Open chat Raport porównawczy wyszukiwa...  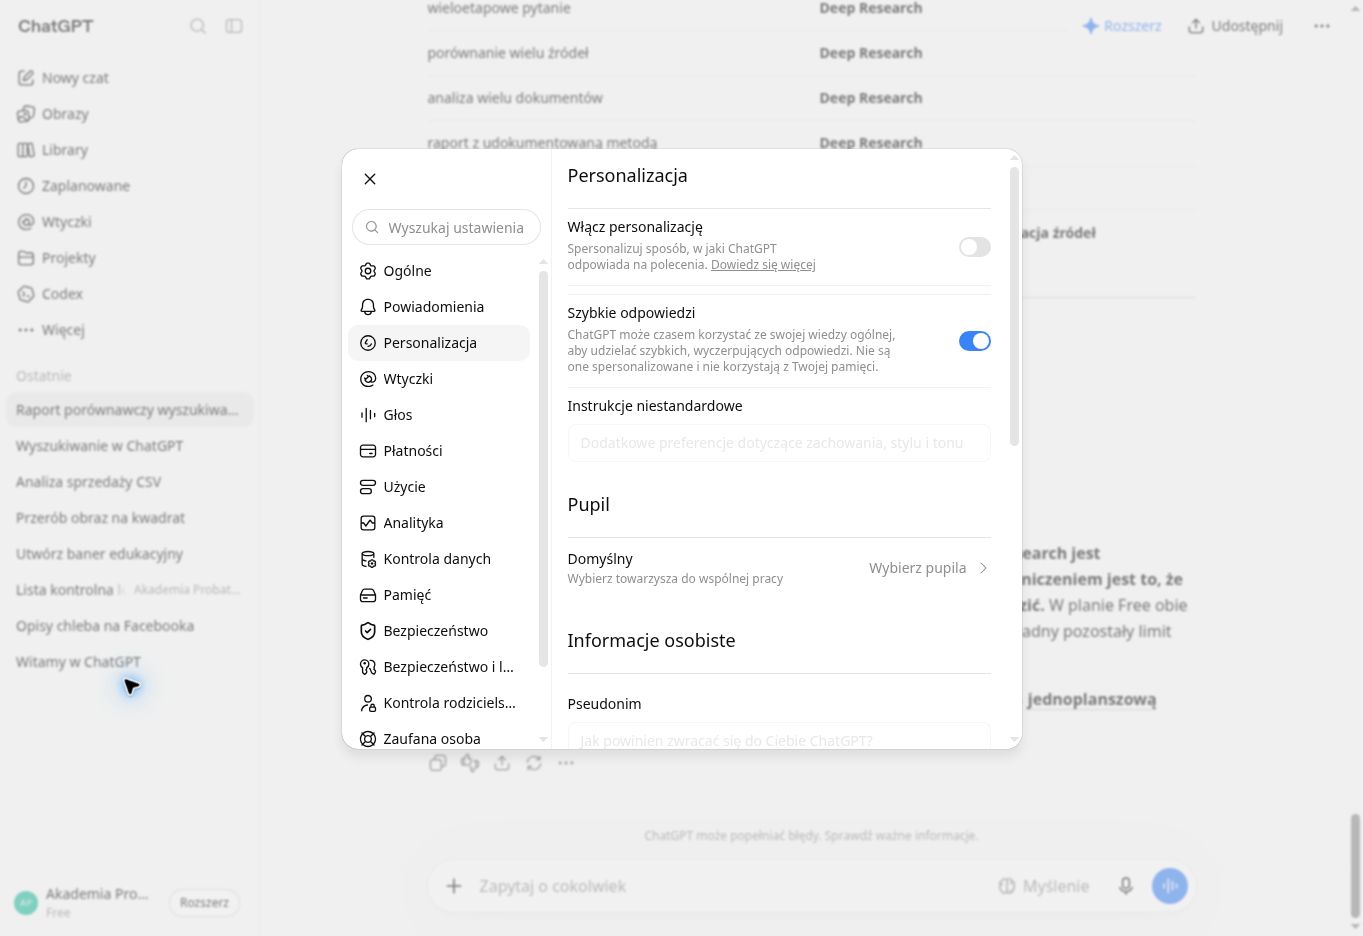tap(130, 410)
